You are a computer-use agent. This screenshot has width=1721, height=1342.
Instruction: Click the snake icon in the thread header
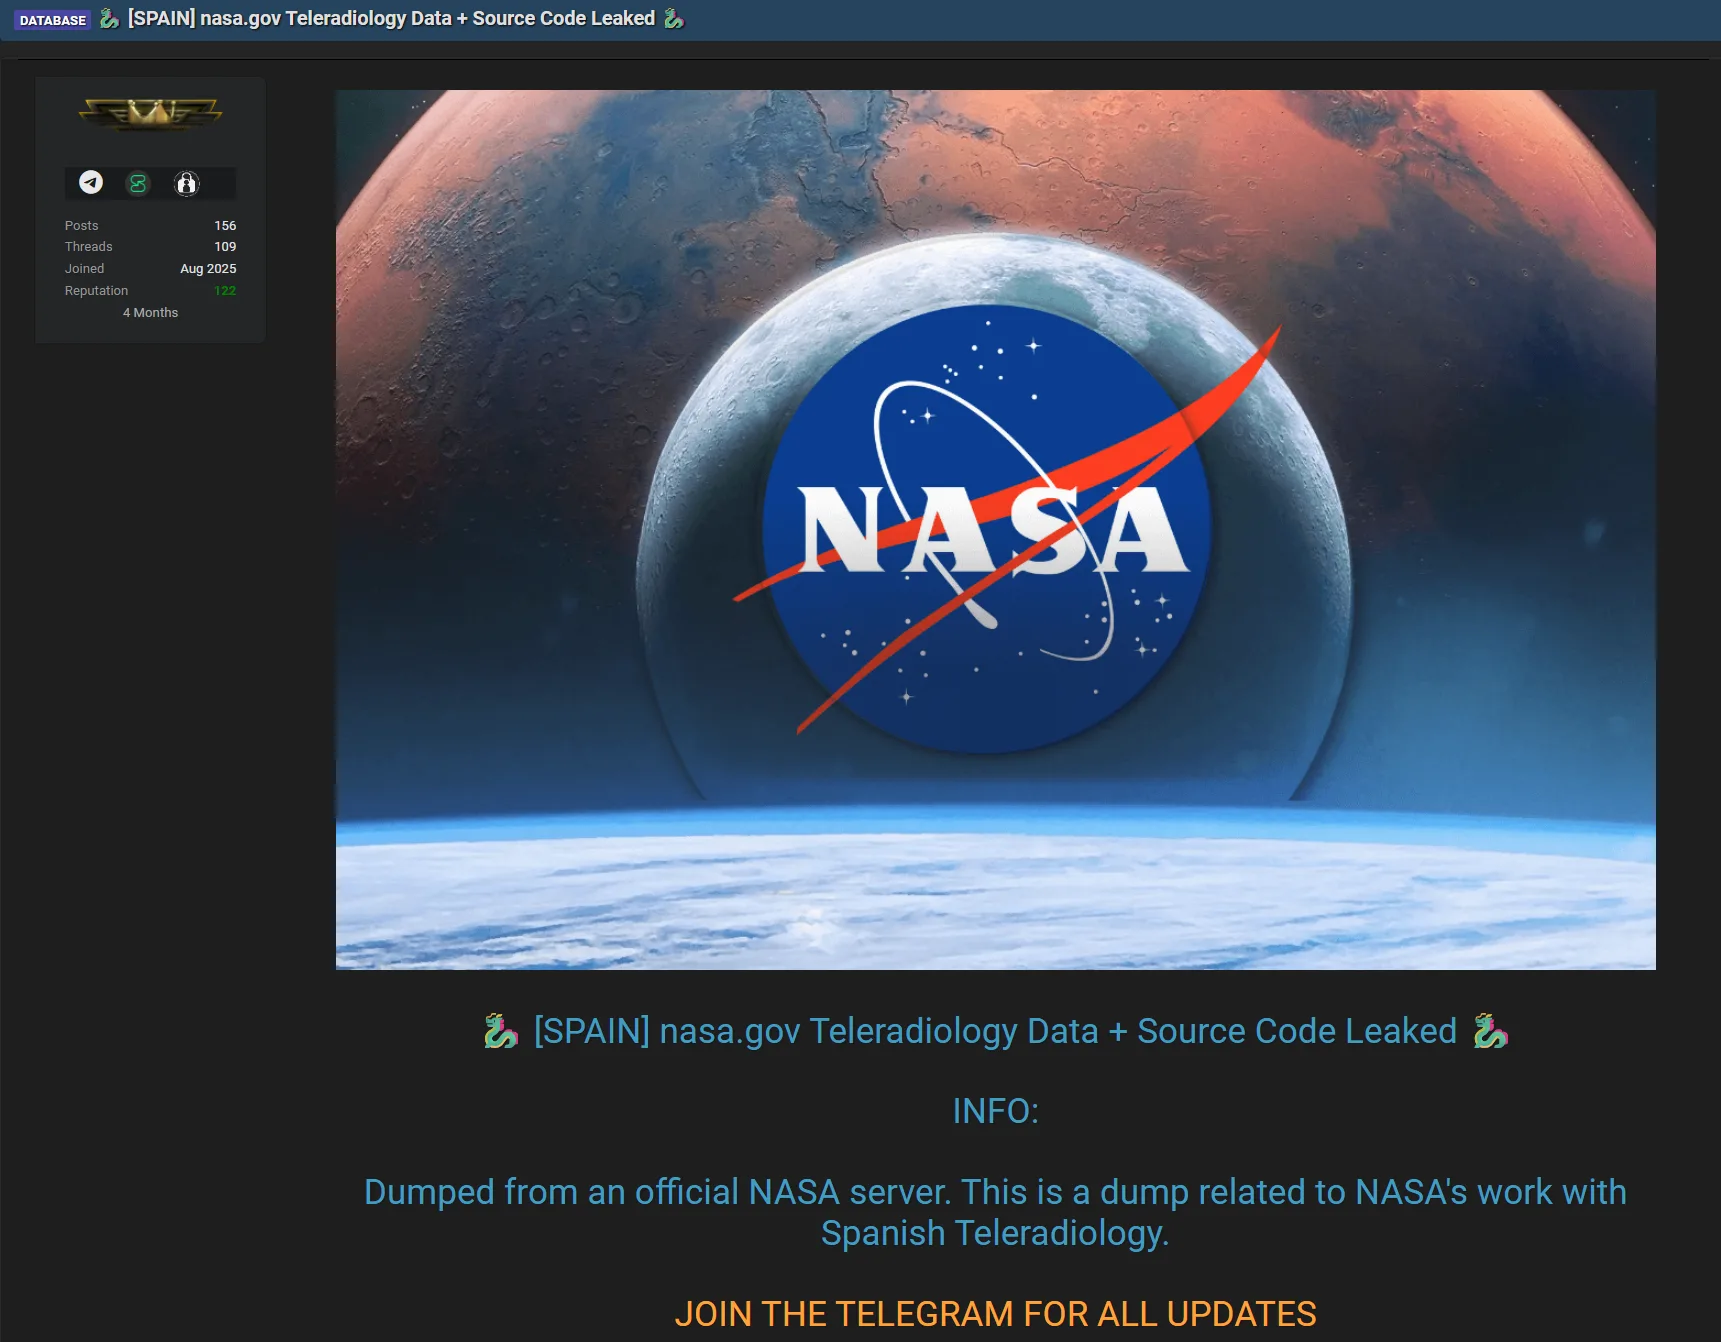pyautogui.click(x=108, y=18)
